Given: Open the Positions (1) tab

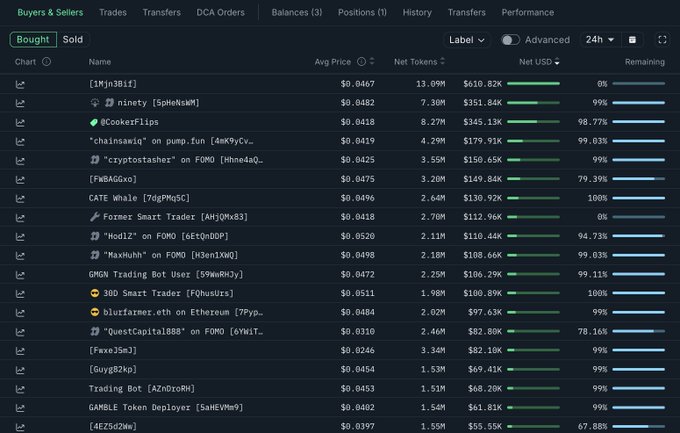Looking at the screenshot, I should (x=362, y=13).
